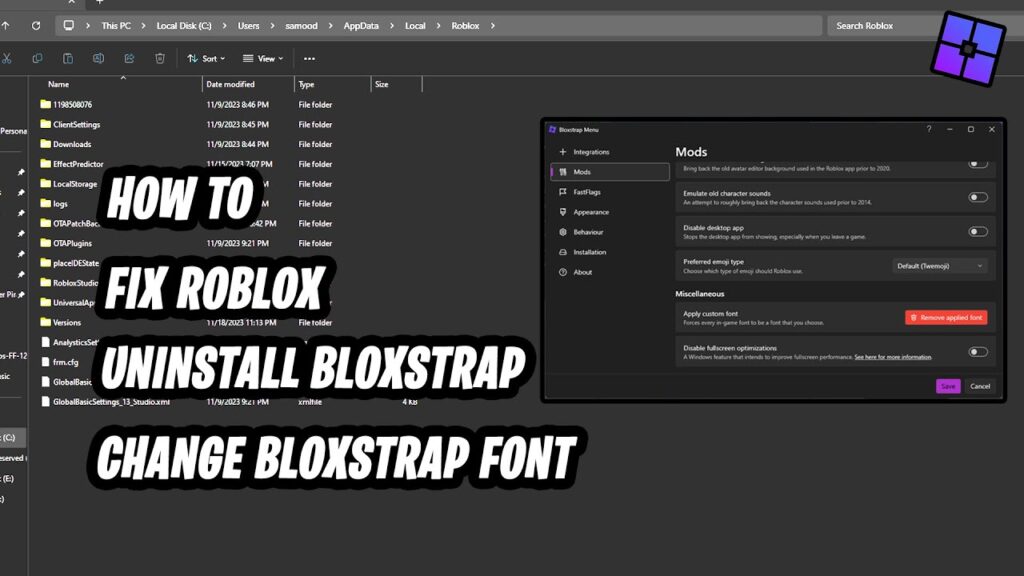Toggle Emulate old character sounds switch

978,197
